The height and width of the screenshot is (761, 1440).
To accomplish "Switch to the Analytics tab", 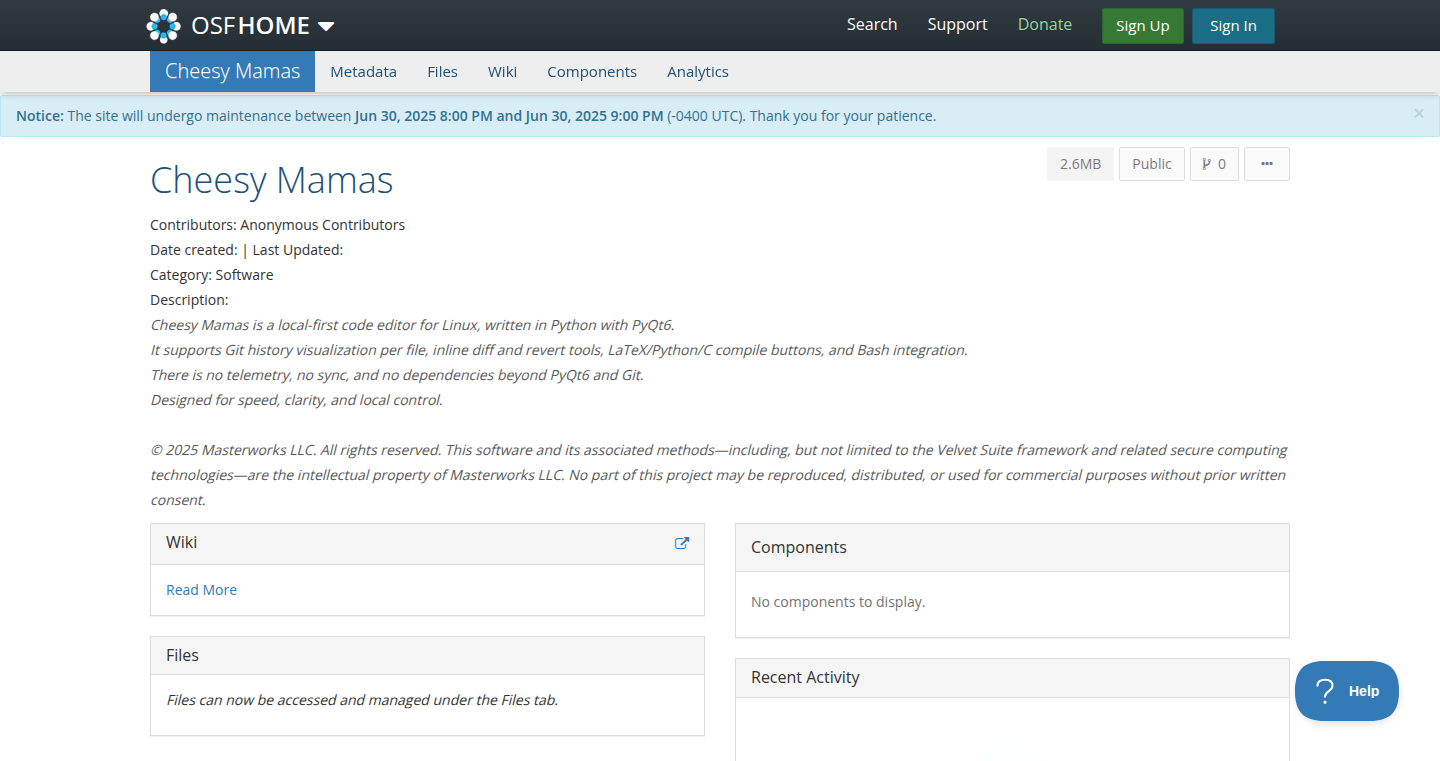I will tap(698, 72).
